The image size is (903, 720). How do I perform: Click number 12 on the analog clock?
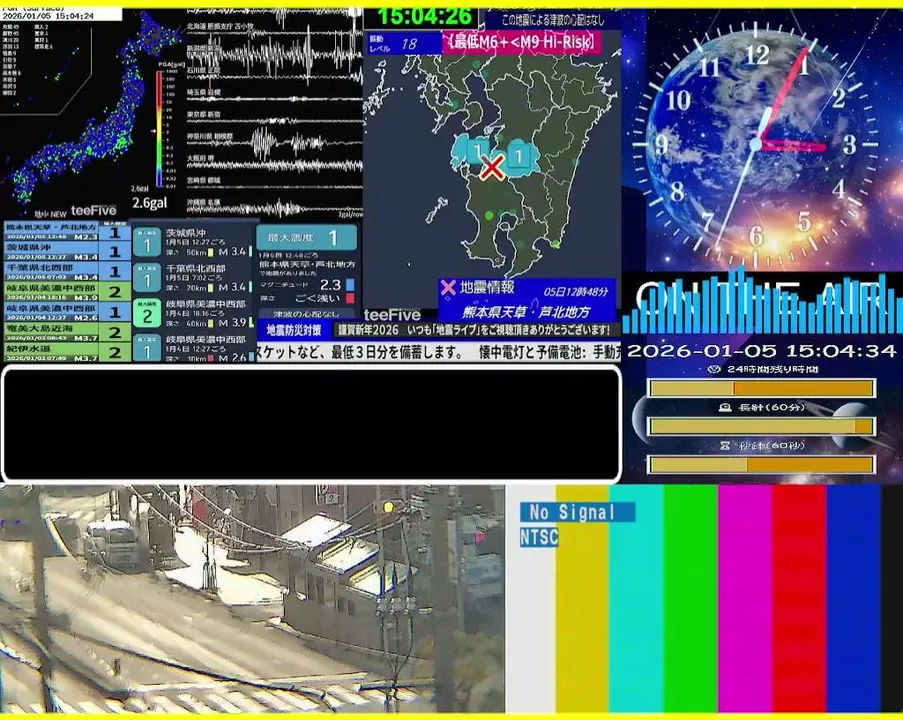pos(757,56)
